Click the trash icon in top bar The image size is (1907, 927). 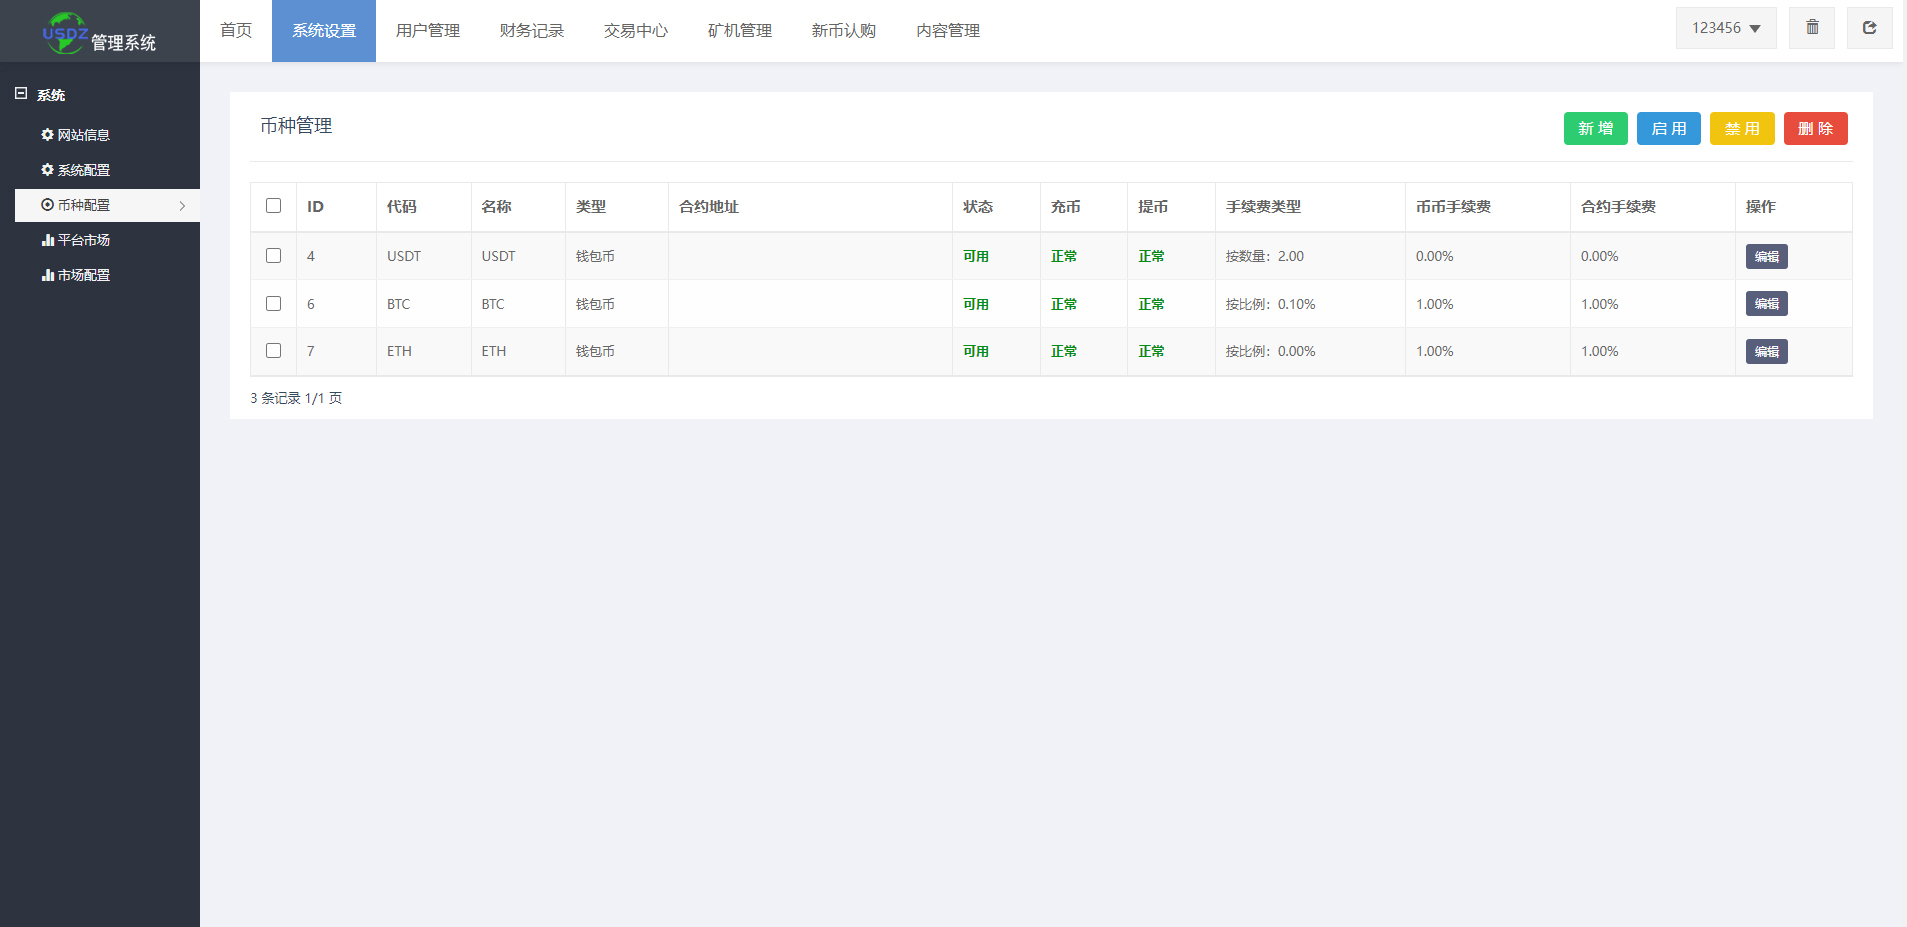pos(1811,27)
